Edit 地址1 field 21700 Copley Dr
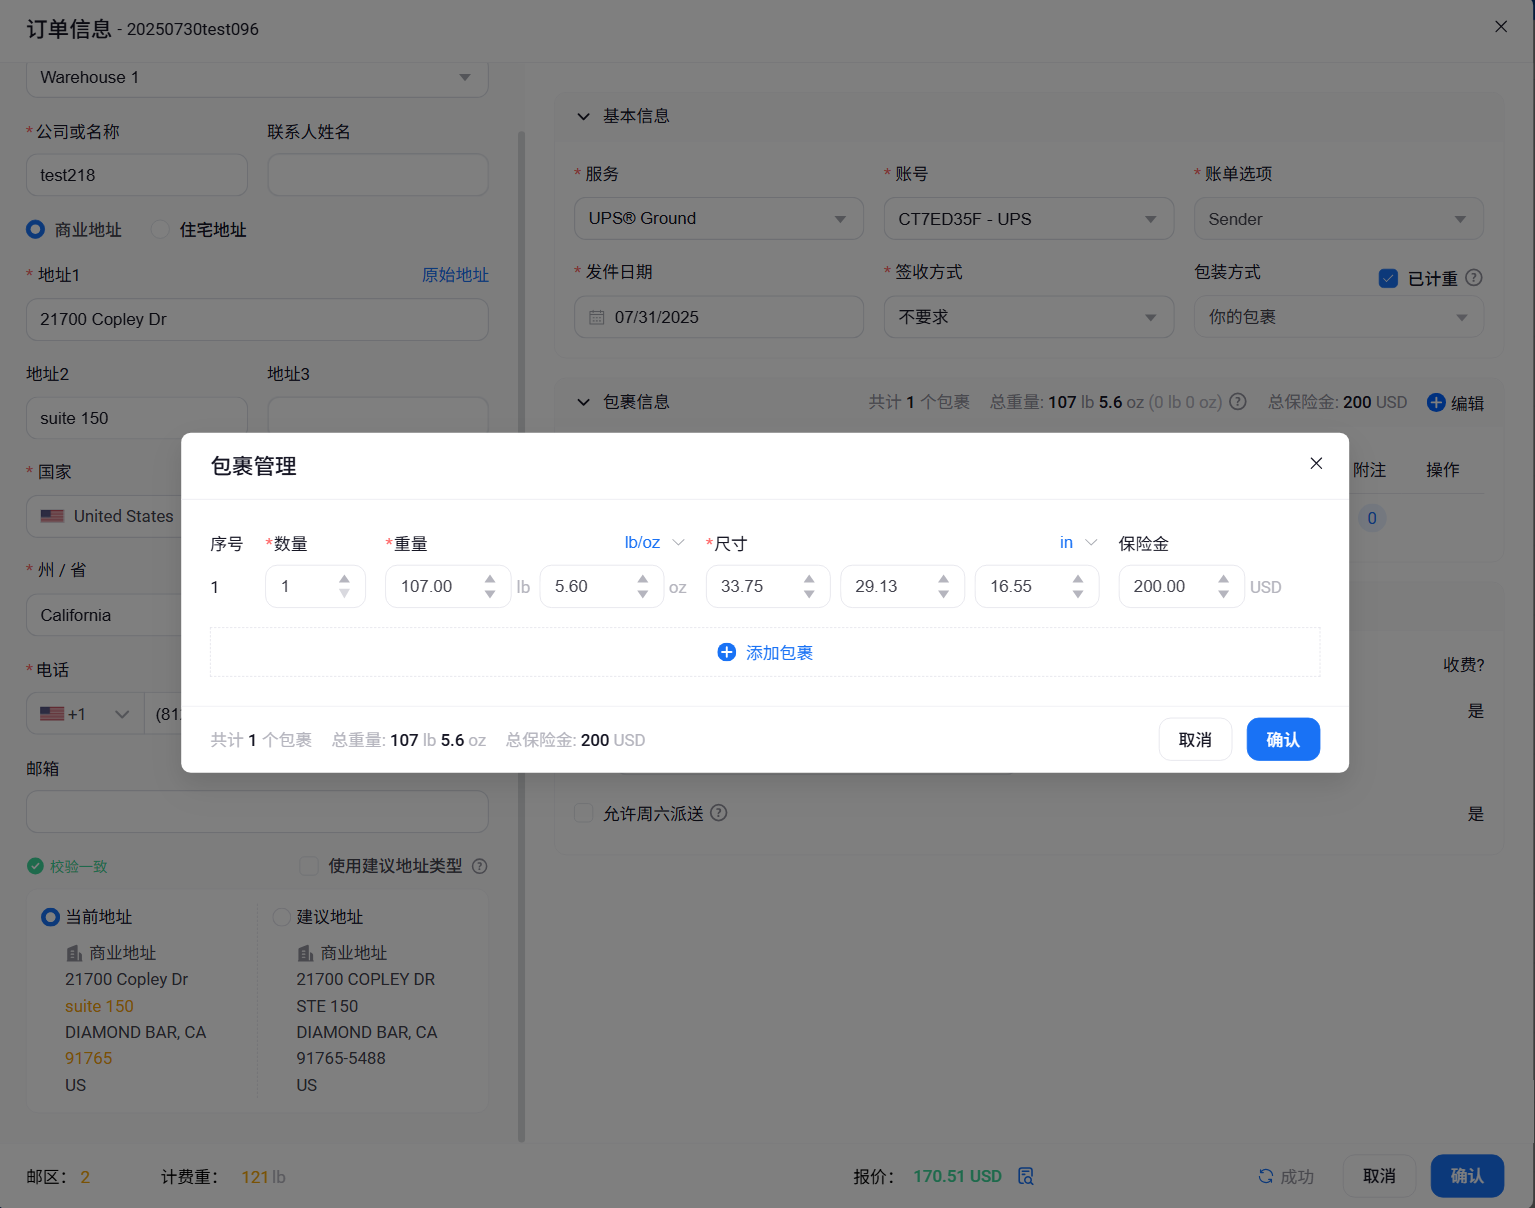The height and width of the screenshot is (1208, 1535). tap(257, 319)
